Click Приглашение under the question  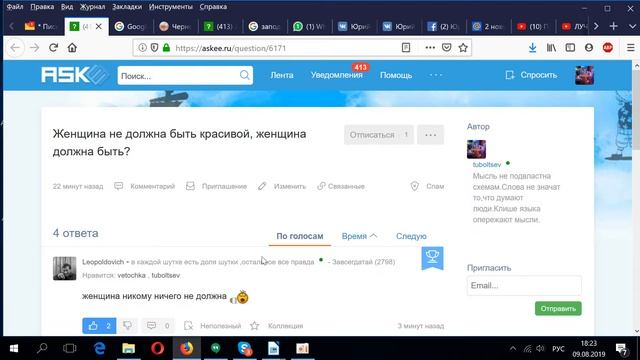(216, 186)
